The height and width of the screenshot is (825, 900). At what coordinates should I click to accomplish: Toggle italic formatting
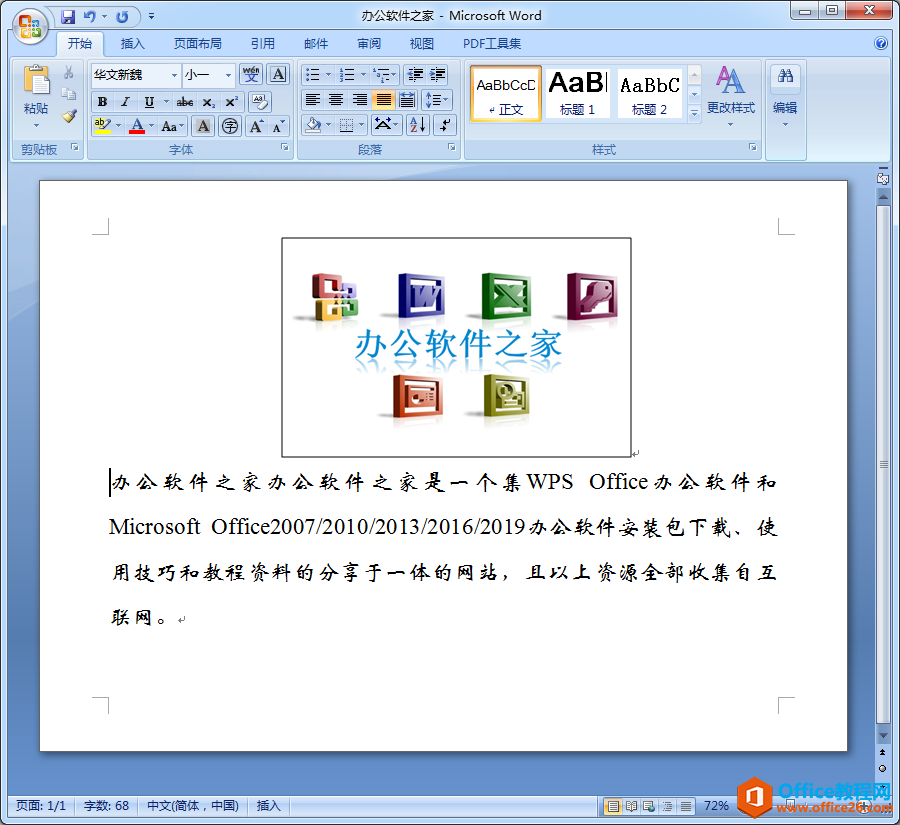click(x=125, y=101)
